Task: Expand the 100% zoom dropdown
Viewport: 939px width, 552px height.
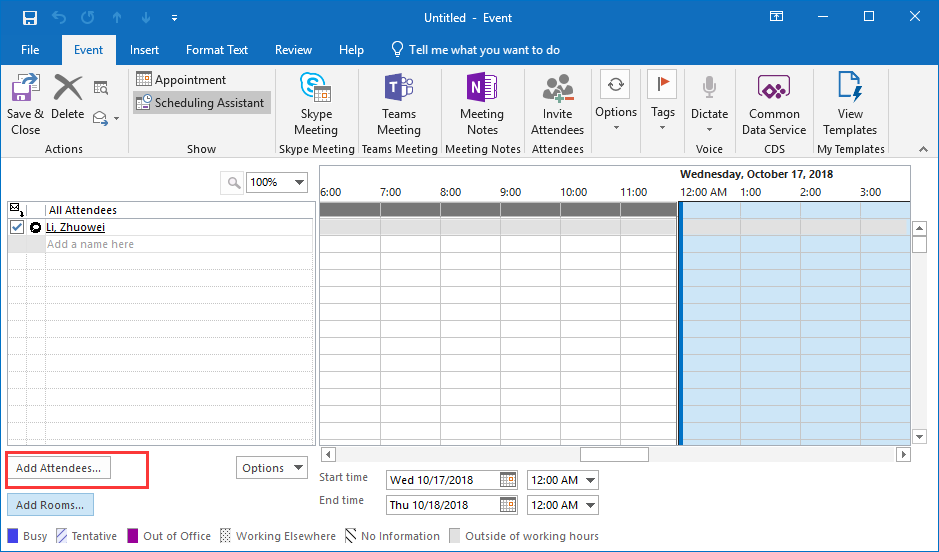Action: tap(298, 182)
